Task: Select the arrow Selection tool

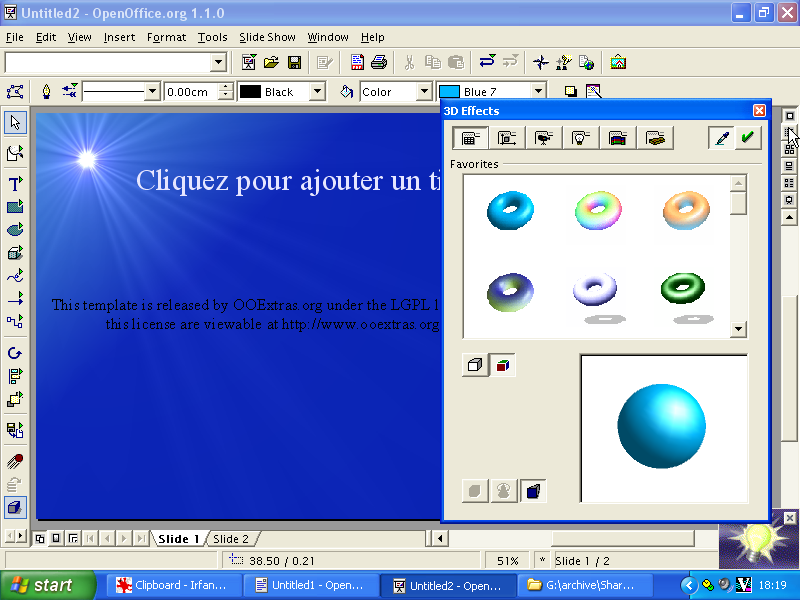Action: (x=15, y=123)
